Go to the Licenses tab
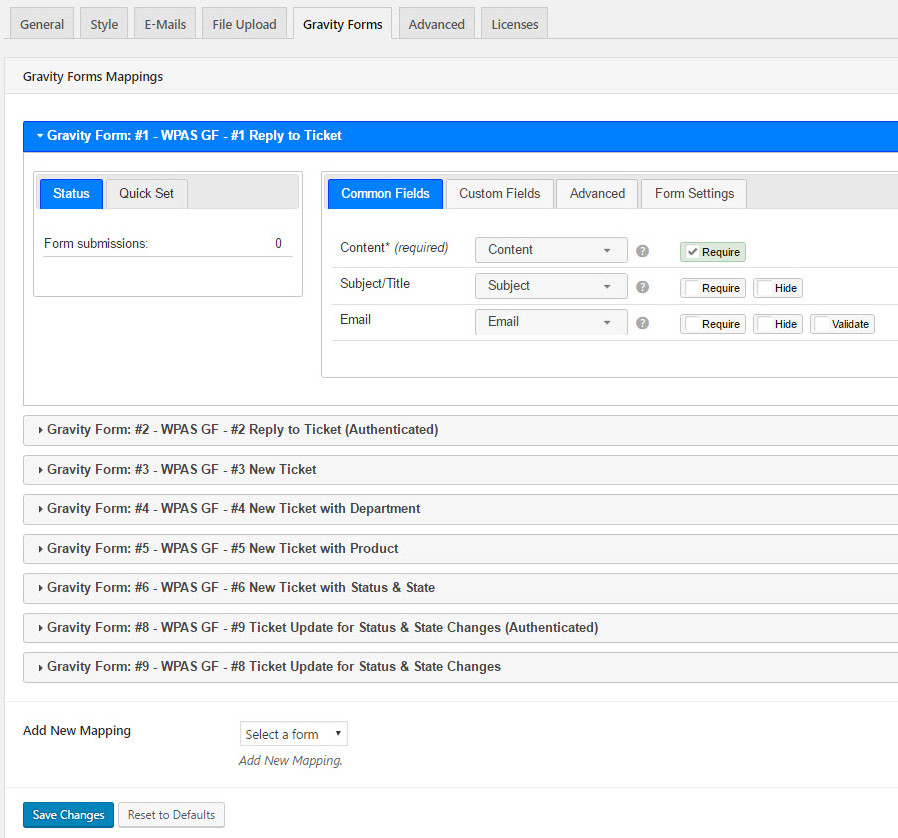The width and height of the screenshot is (898, 838). point(514,24)
